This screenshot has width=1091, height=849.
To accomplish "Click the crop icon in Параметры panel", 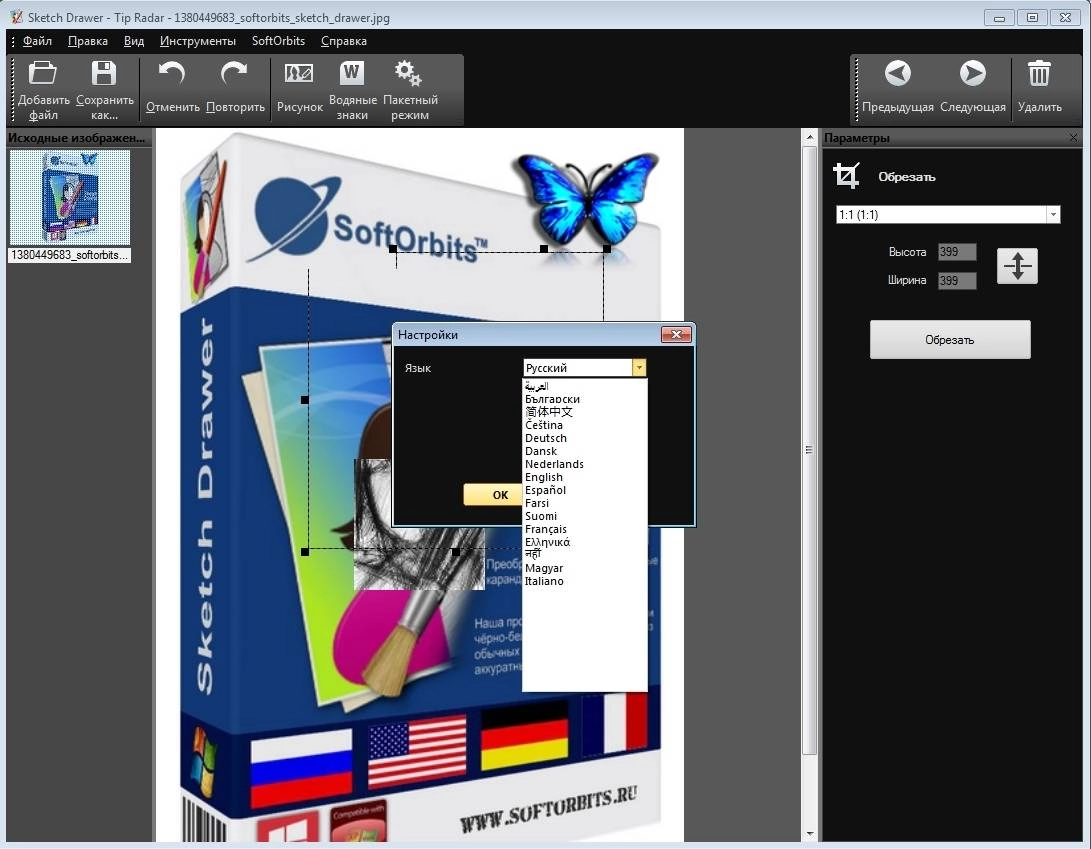I will 847,176.
